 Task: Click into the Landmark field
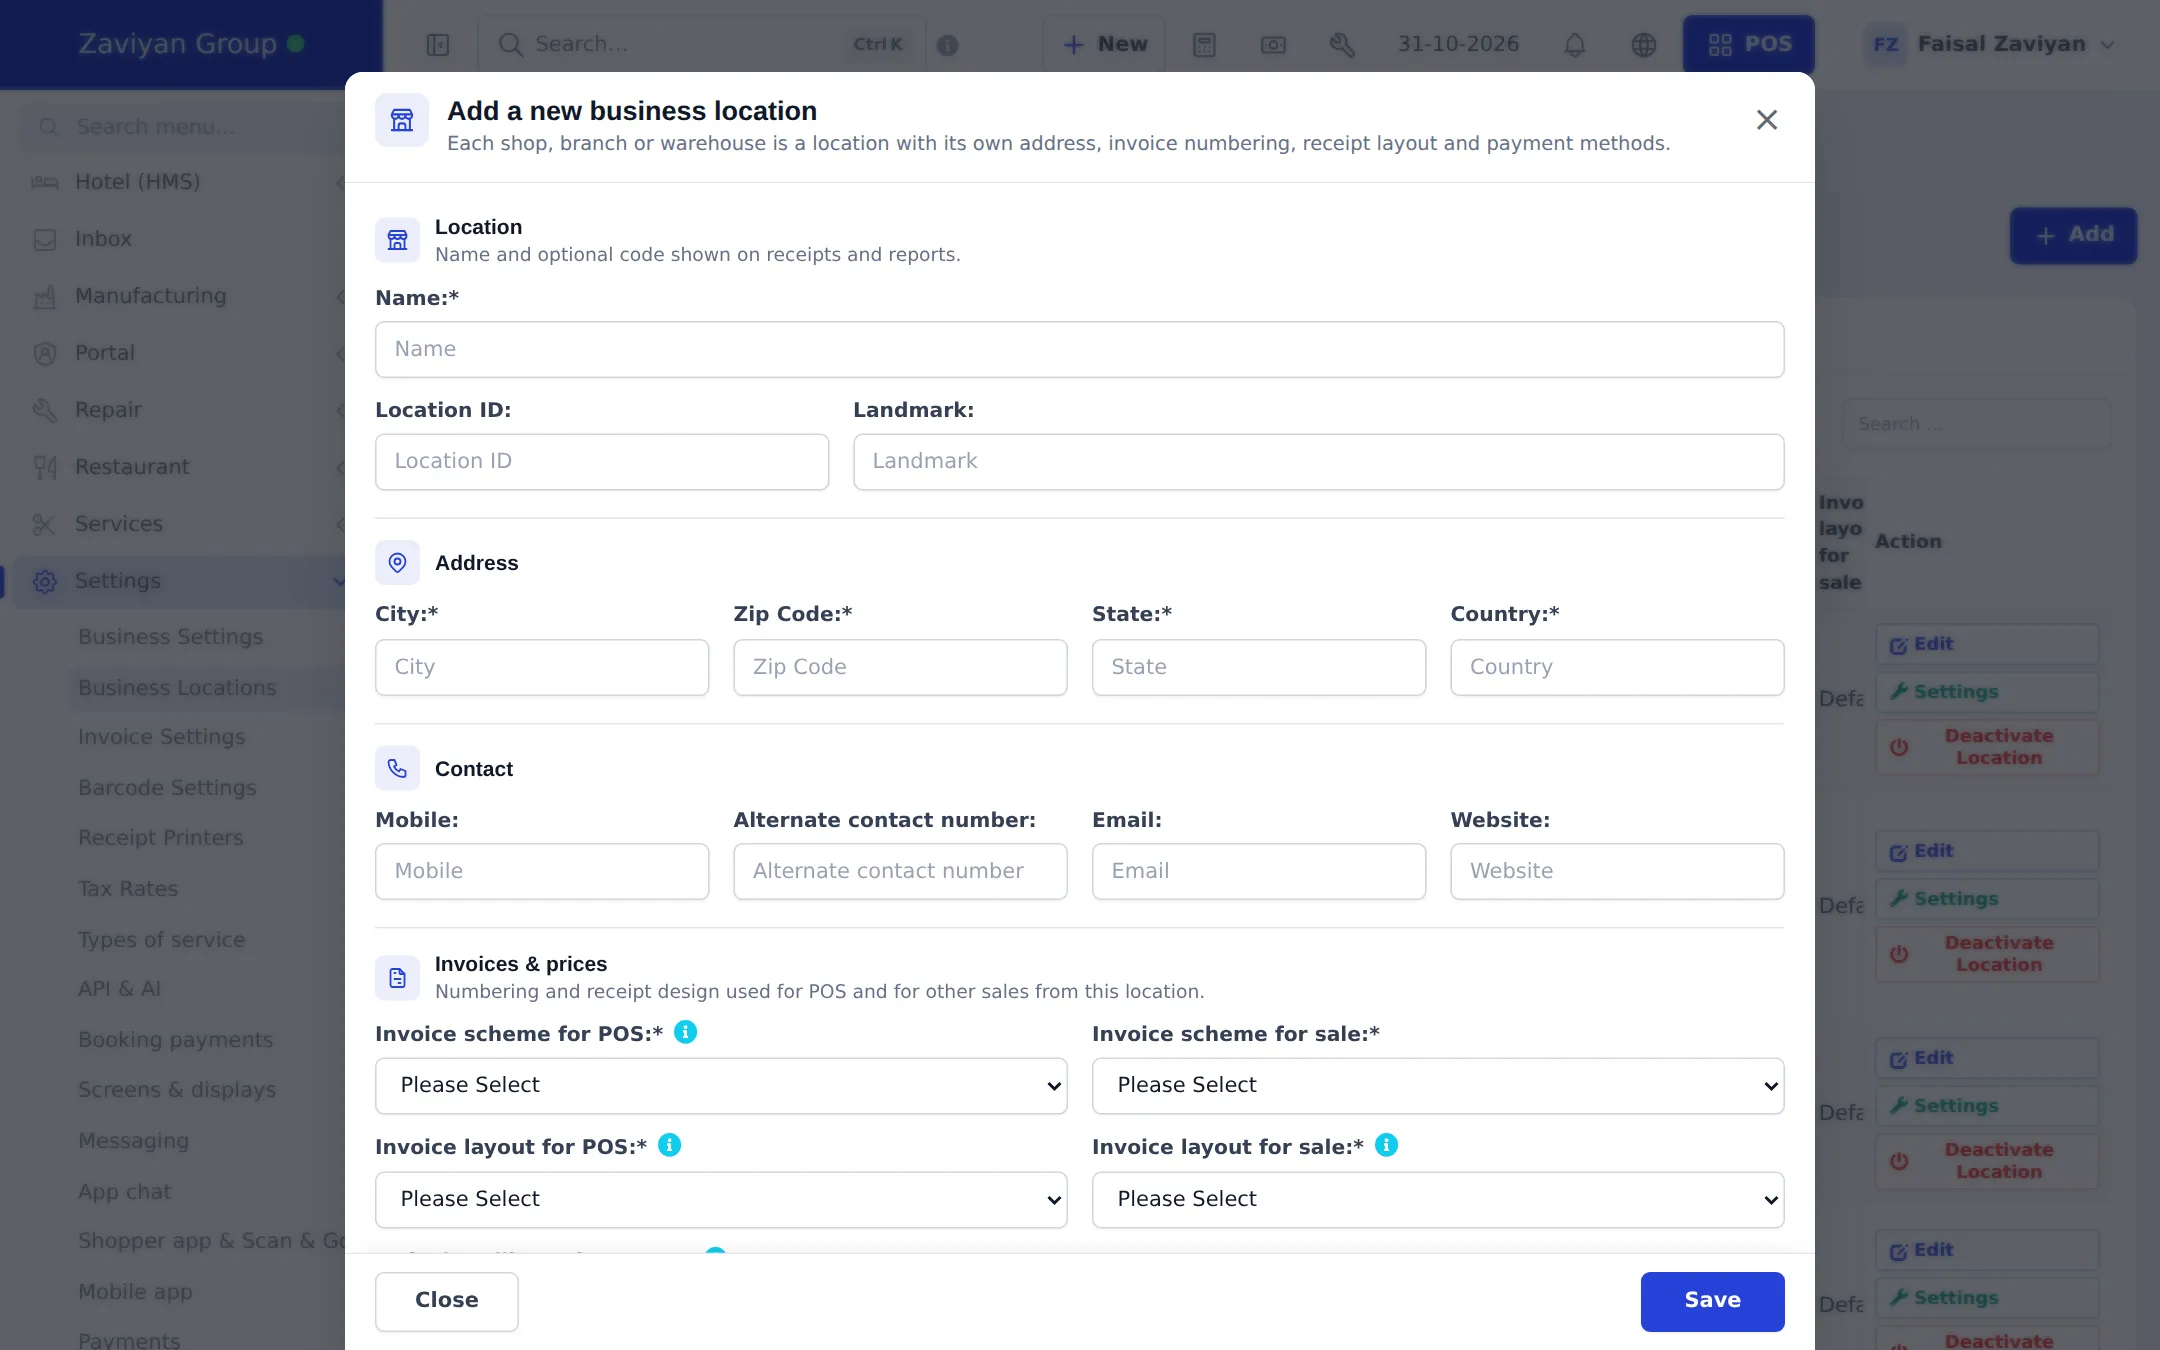pyautogui.click(x=1318, y=462)
